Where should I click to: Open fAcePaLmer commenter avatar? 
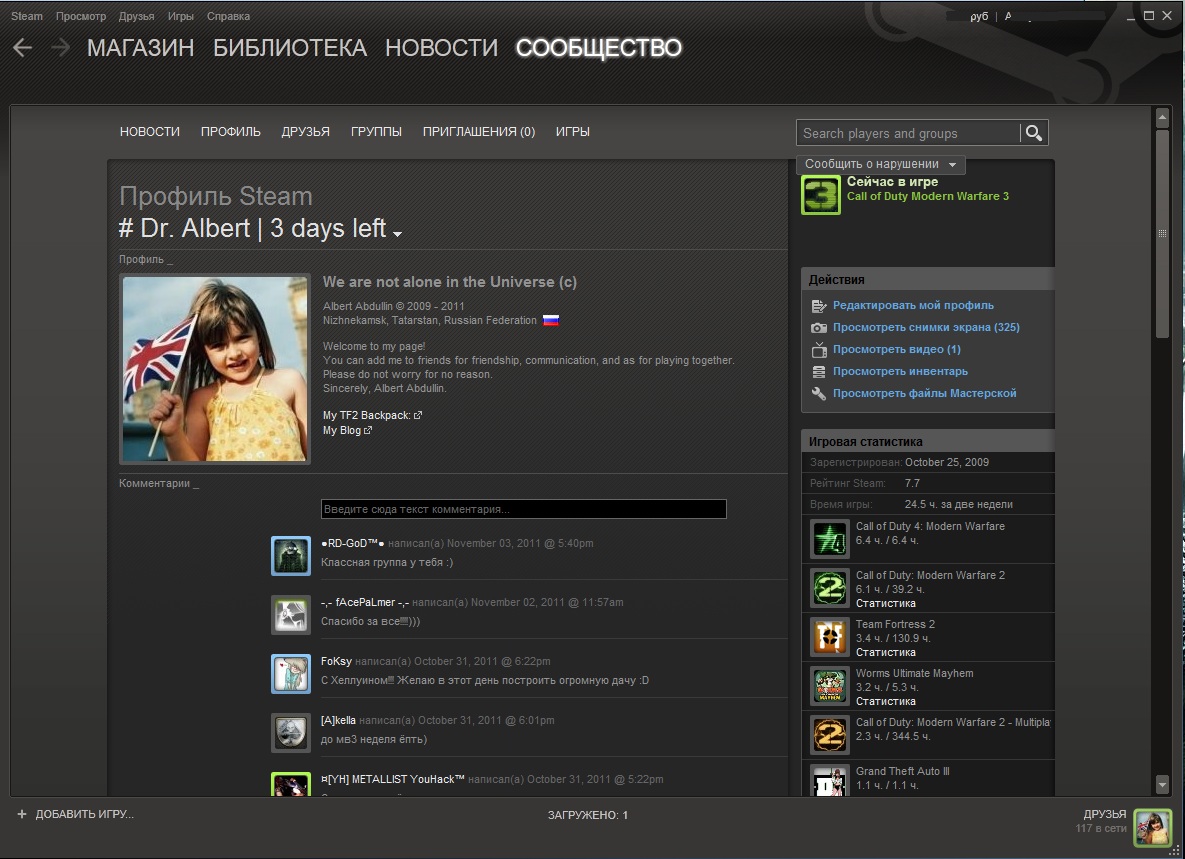pos(291,615)
